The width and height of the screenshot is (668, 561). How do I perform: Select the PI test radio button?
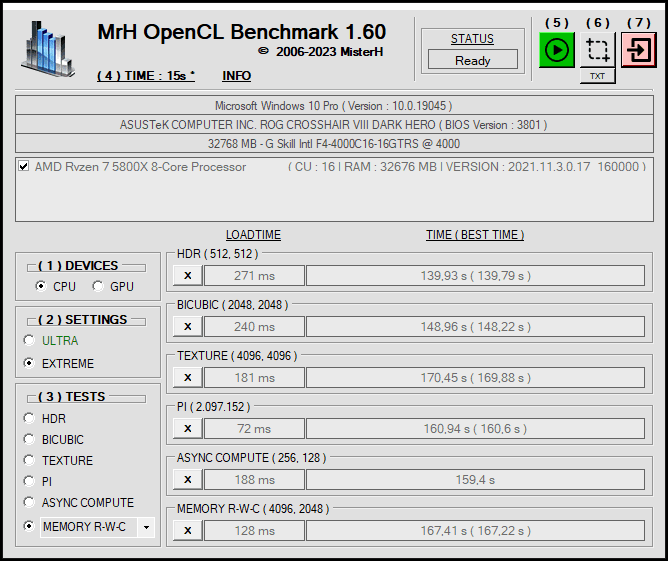tap(29, 481)
